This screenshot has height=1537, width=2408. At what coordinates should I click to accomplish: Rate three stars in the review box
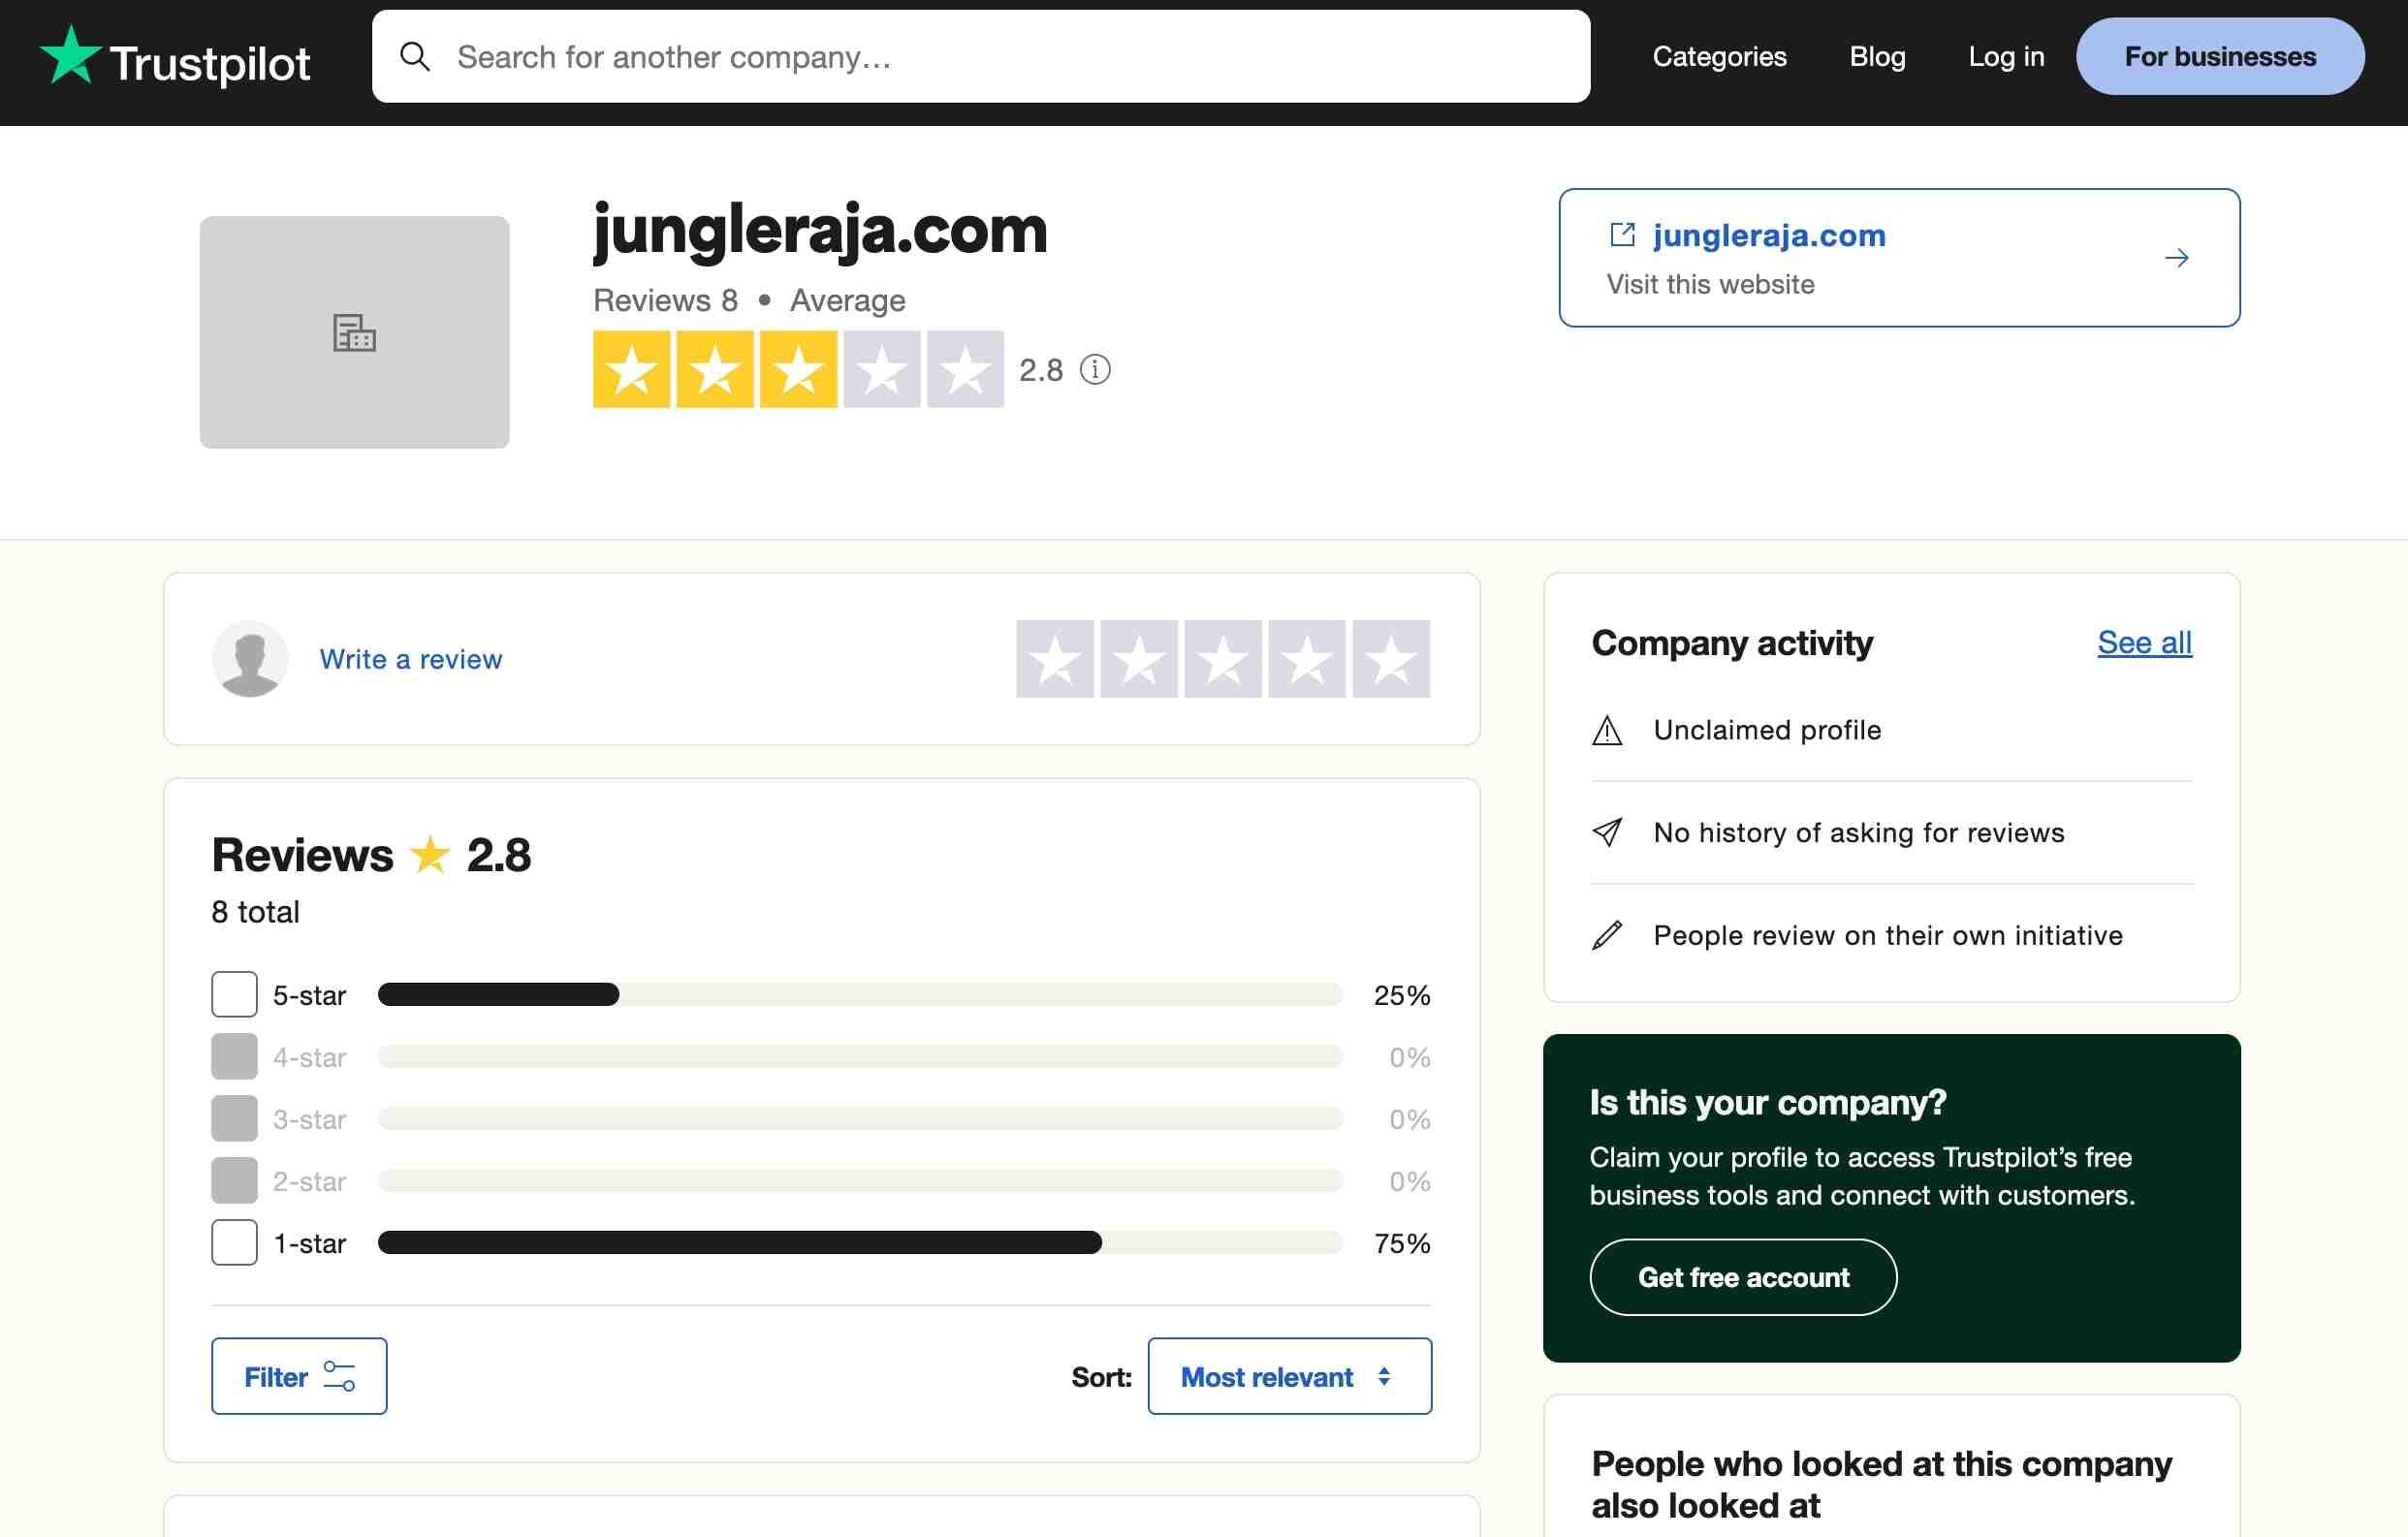point(1223,659)
